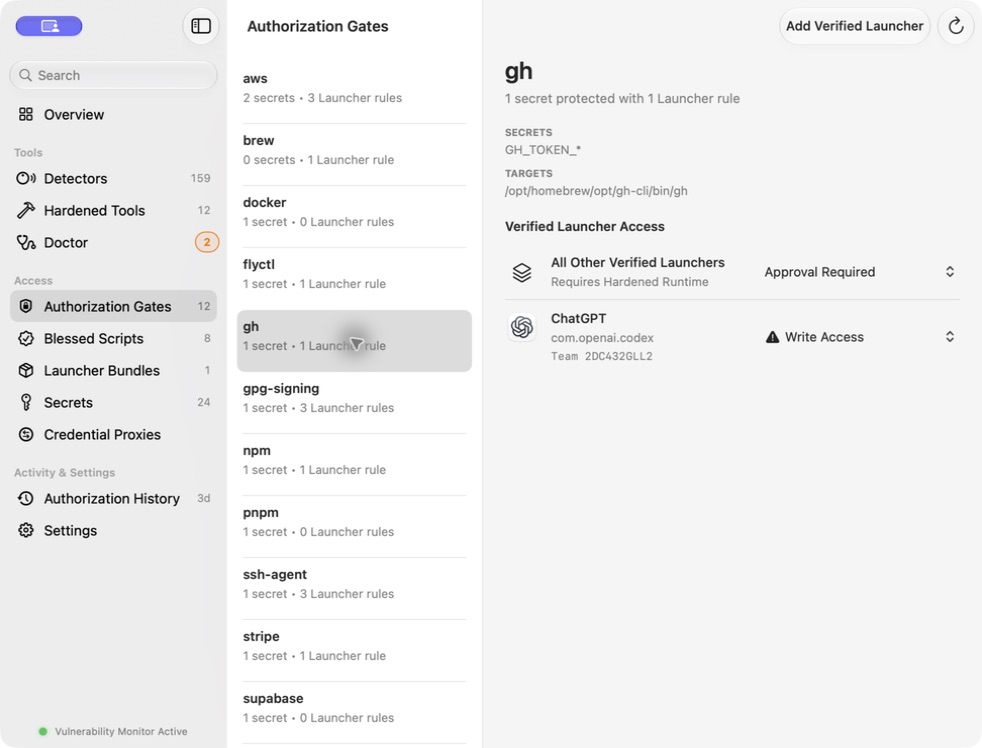Click the Detectors count 159
Viewport: 982px width, 748px height.
(x=200, y=178)
